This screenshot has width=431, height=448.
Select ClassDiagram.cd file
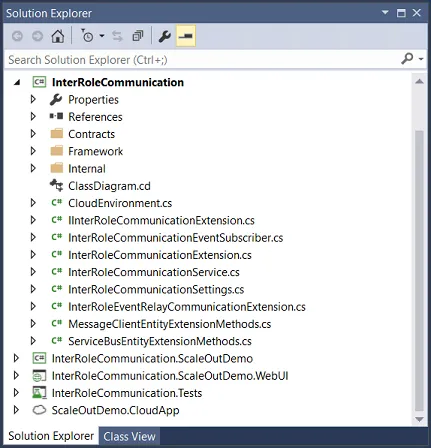[109, 186]
